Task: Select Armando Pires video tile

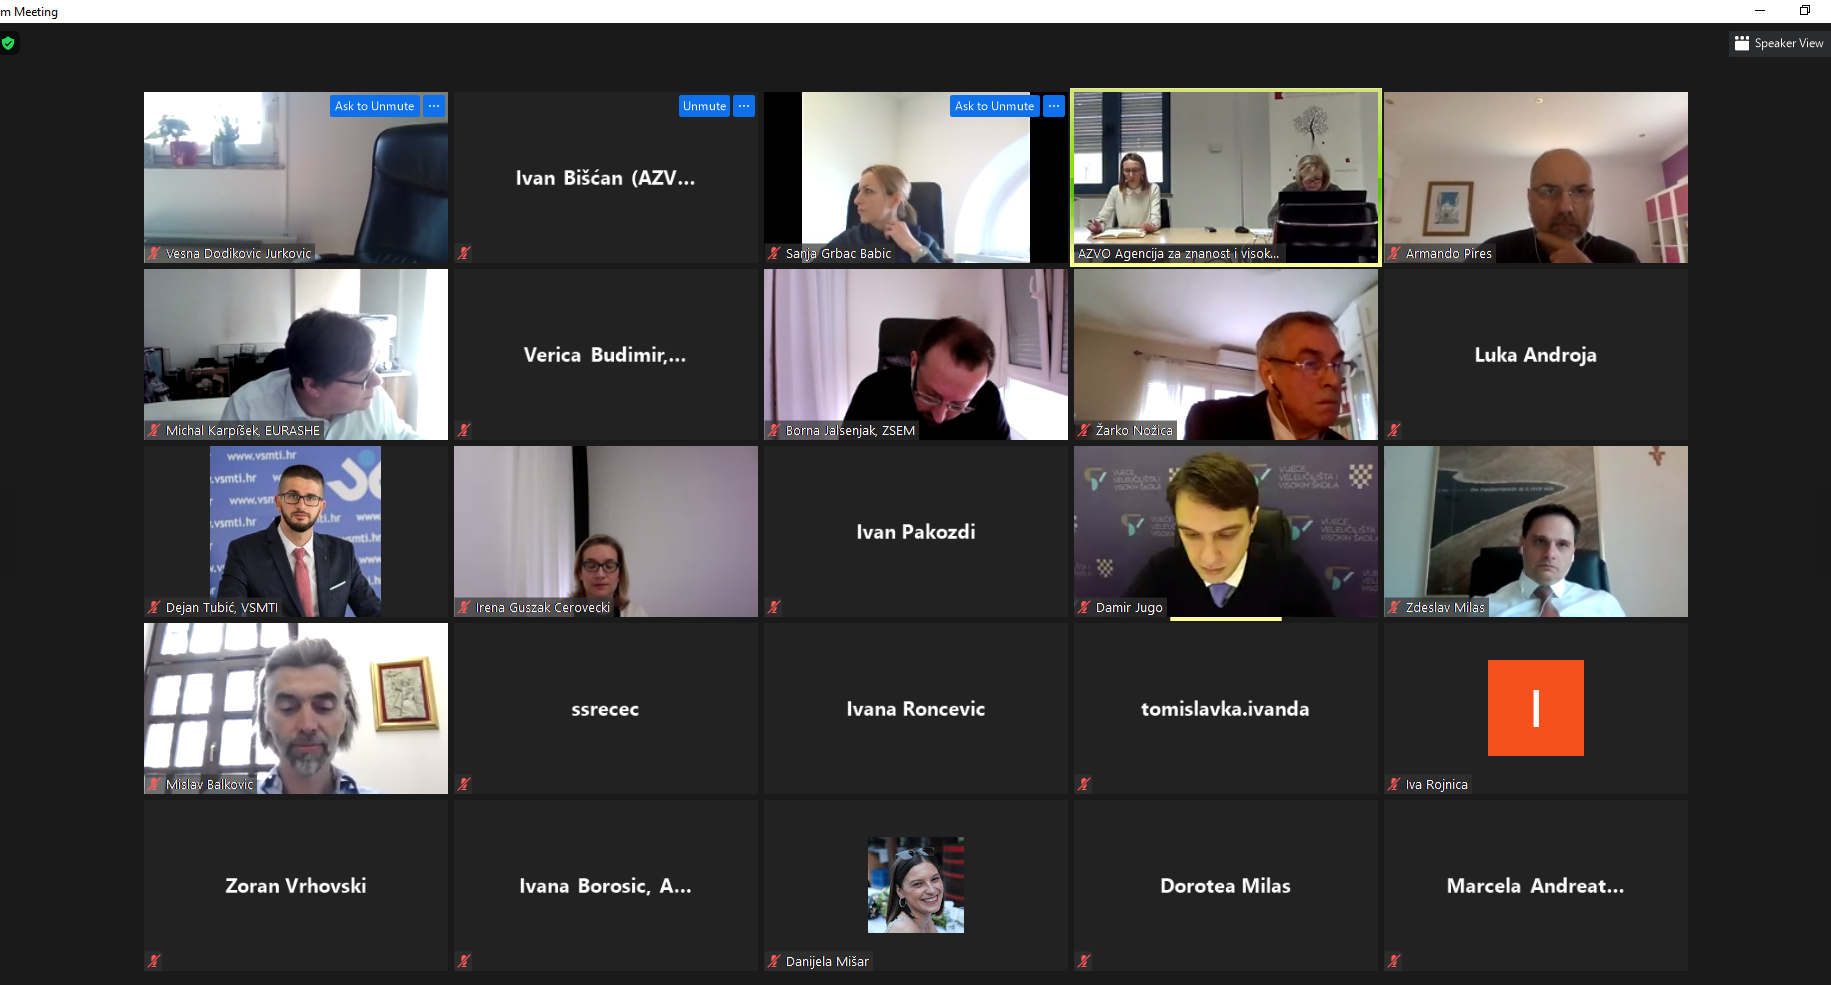Action: [1536, 177]
